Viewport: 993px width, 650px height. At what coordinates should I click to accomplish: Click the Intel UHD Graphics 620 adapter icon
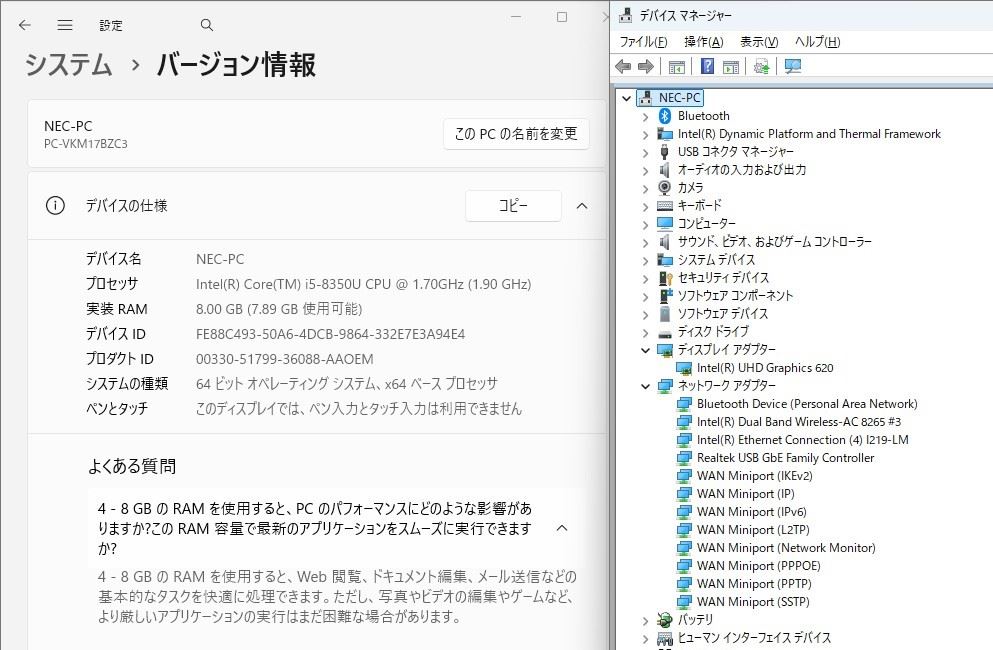[683, 368]
